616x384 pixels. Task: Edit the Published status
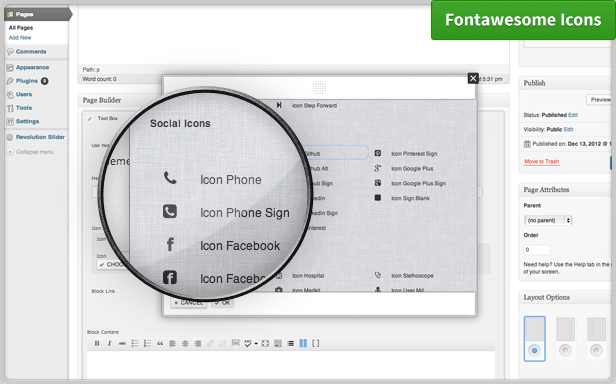pos(573,115)
